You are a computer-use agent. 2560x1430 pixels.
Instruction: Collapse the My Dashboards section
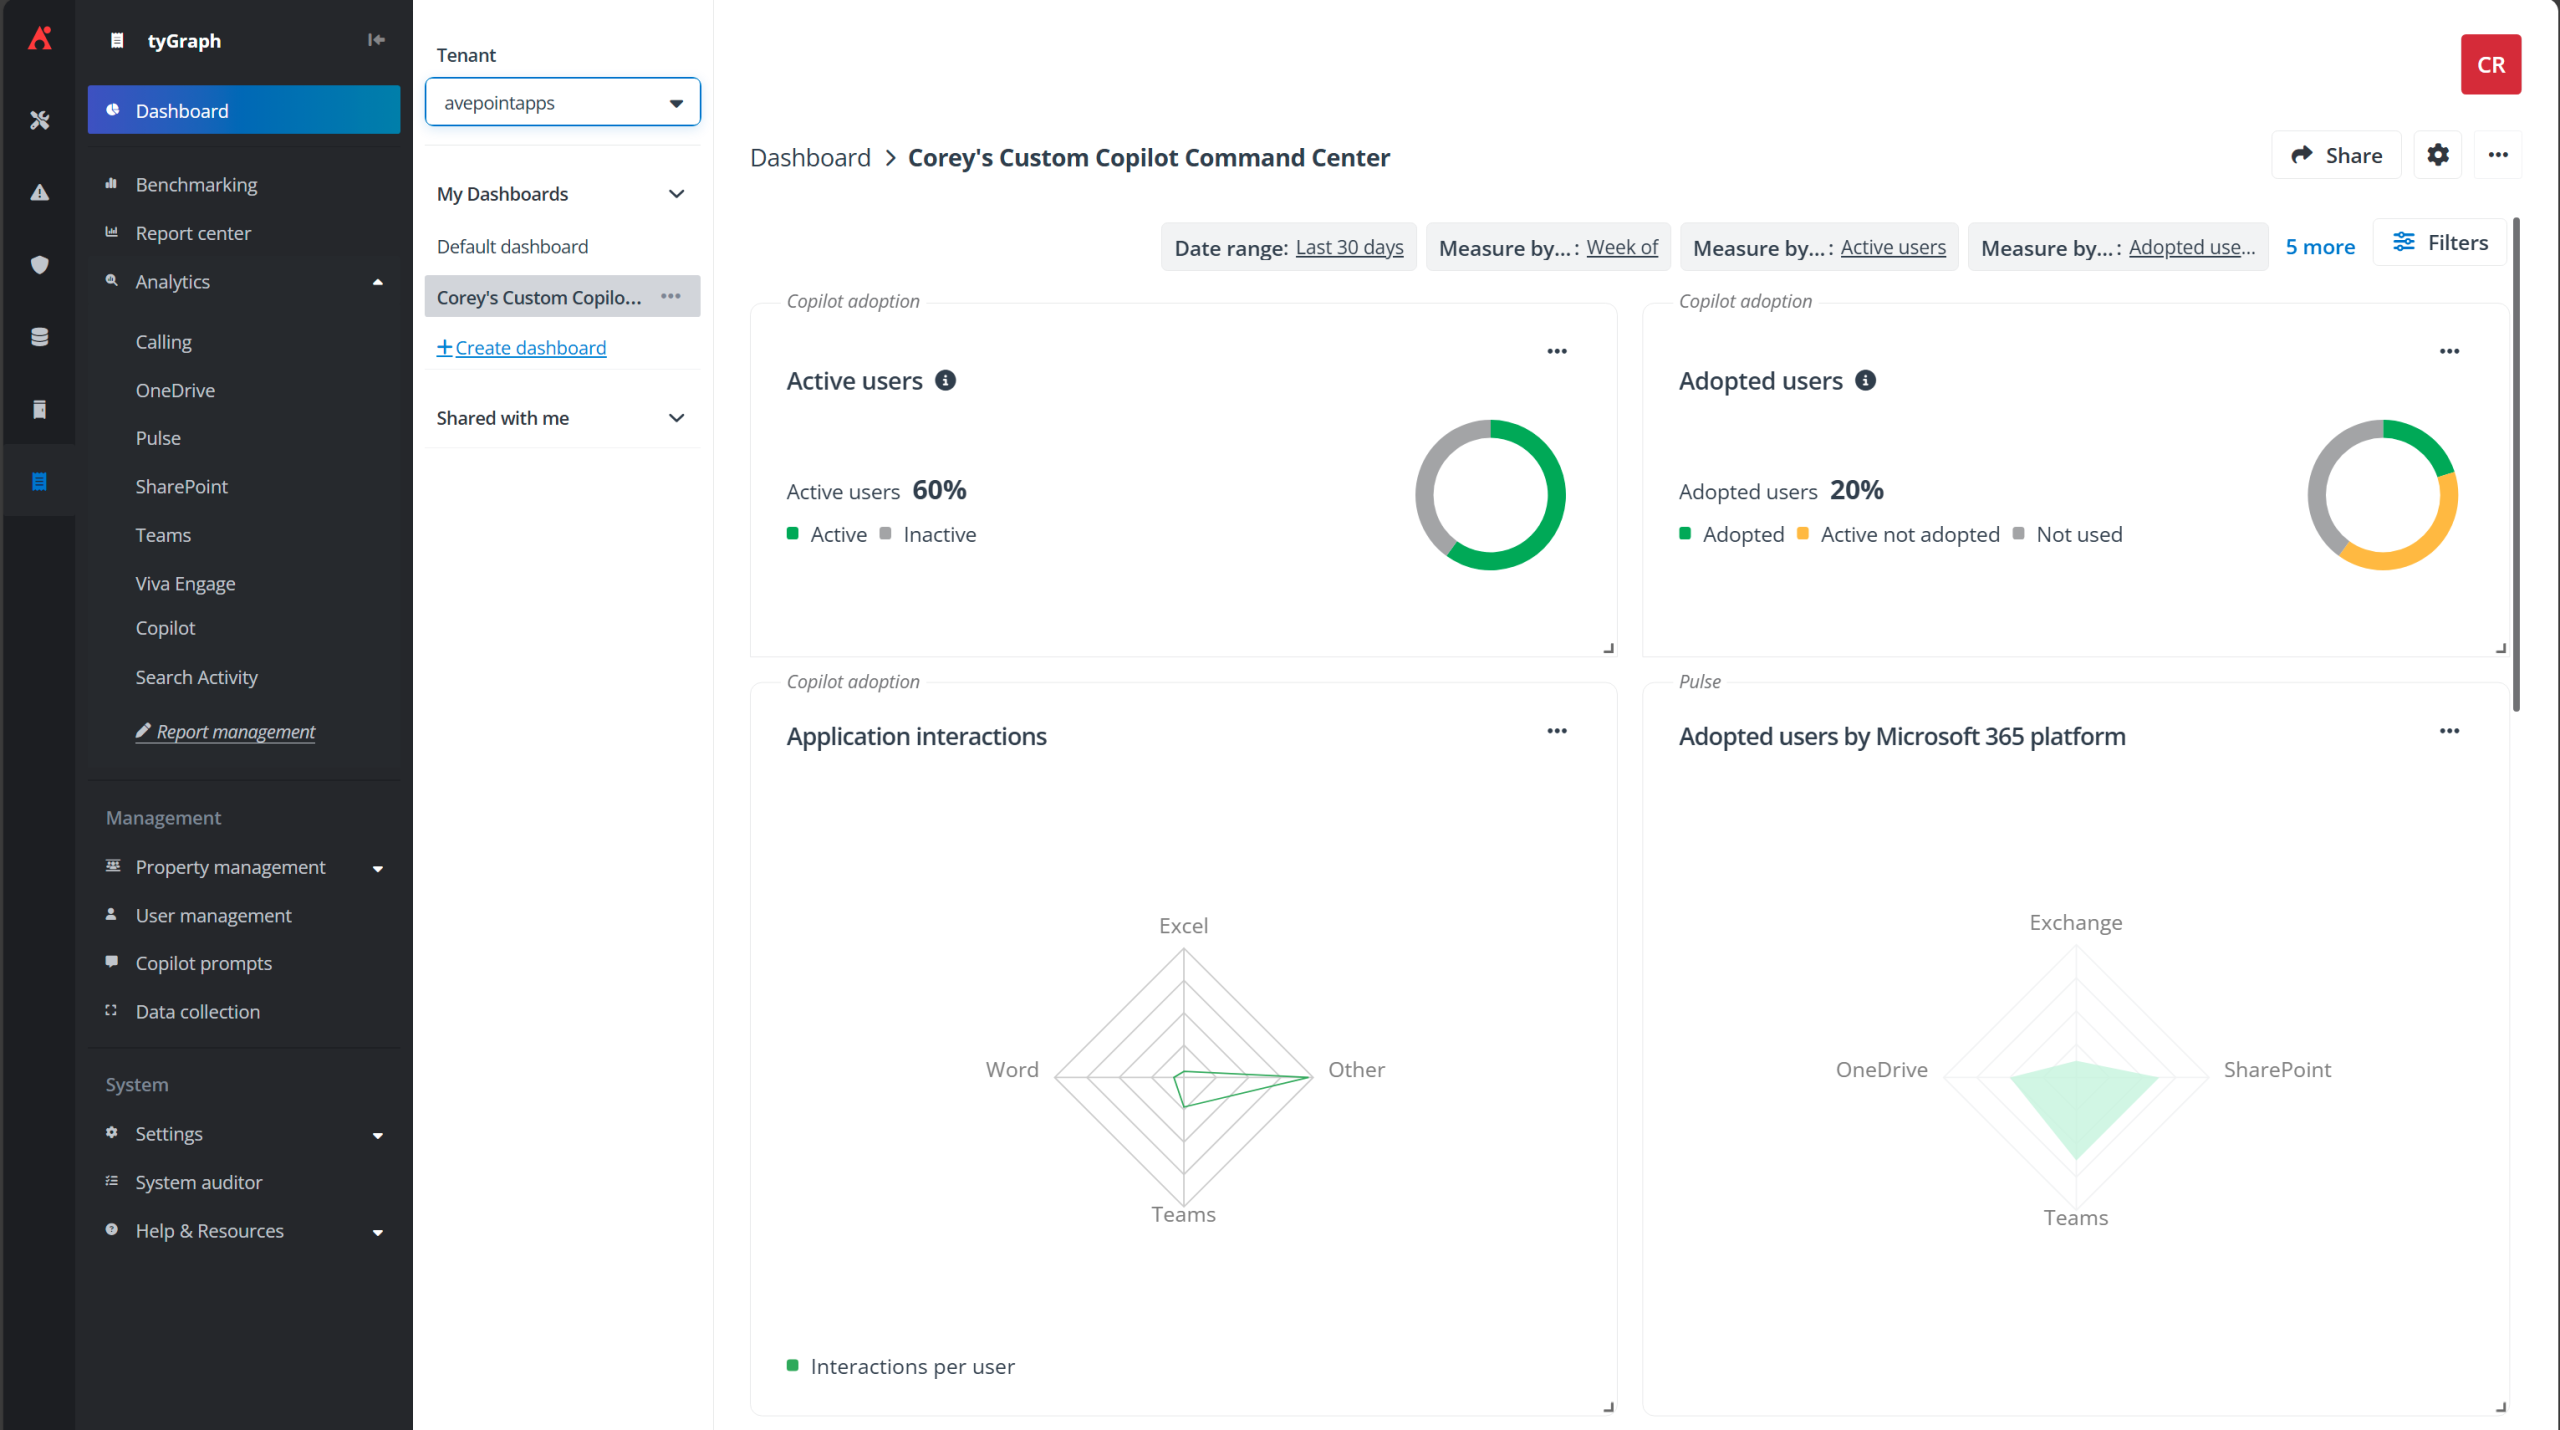(x=676, y=194)
